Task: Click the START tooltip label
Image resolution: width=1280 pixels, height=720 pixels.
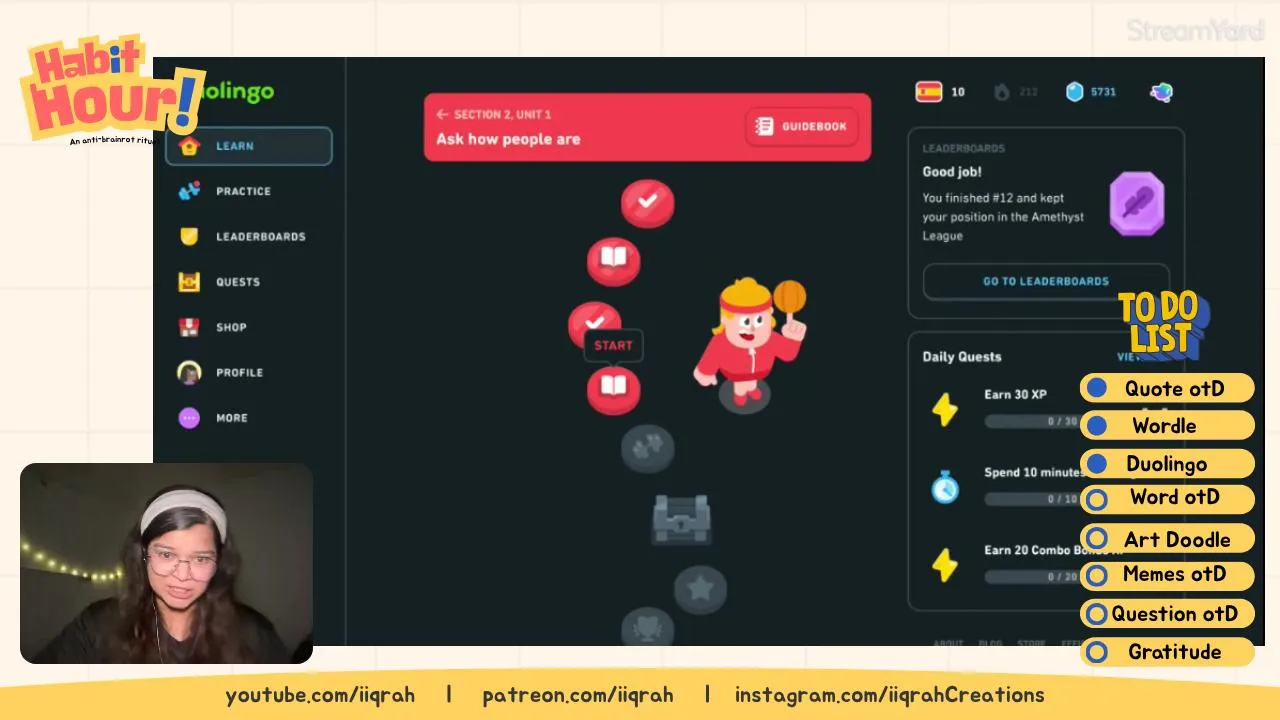Action: pos(613,346)
